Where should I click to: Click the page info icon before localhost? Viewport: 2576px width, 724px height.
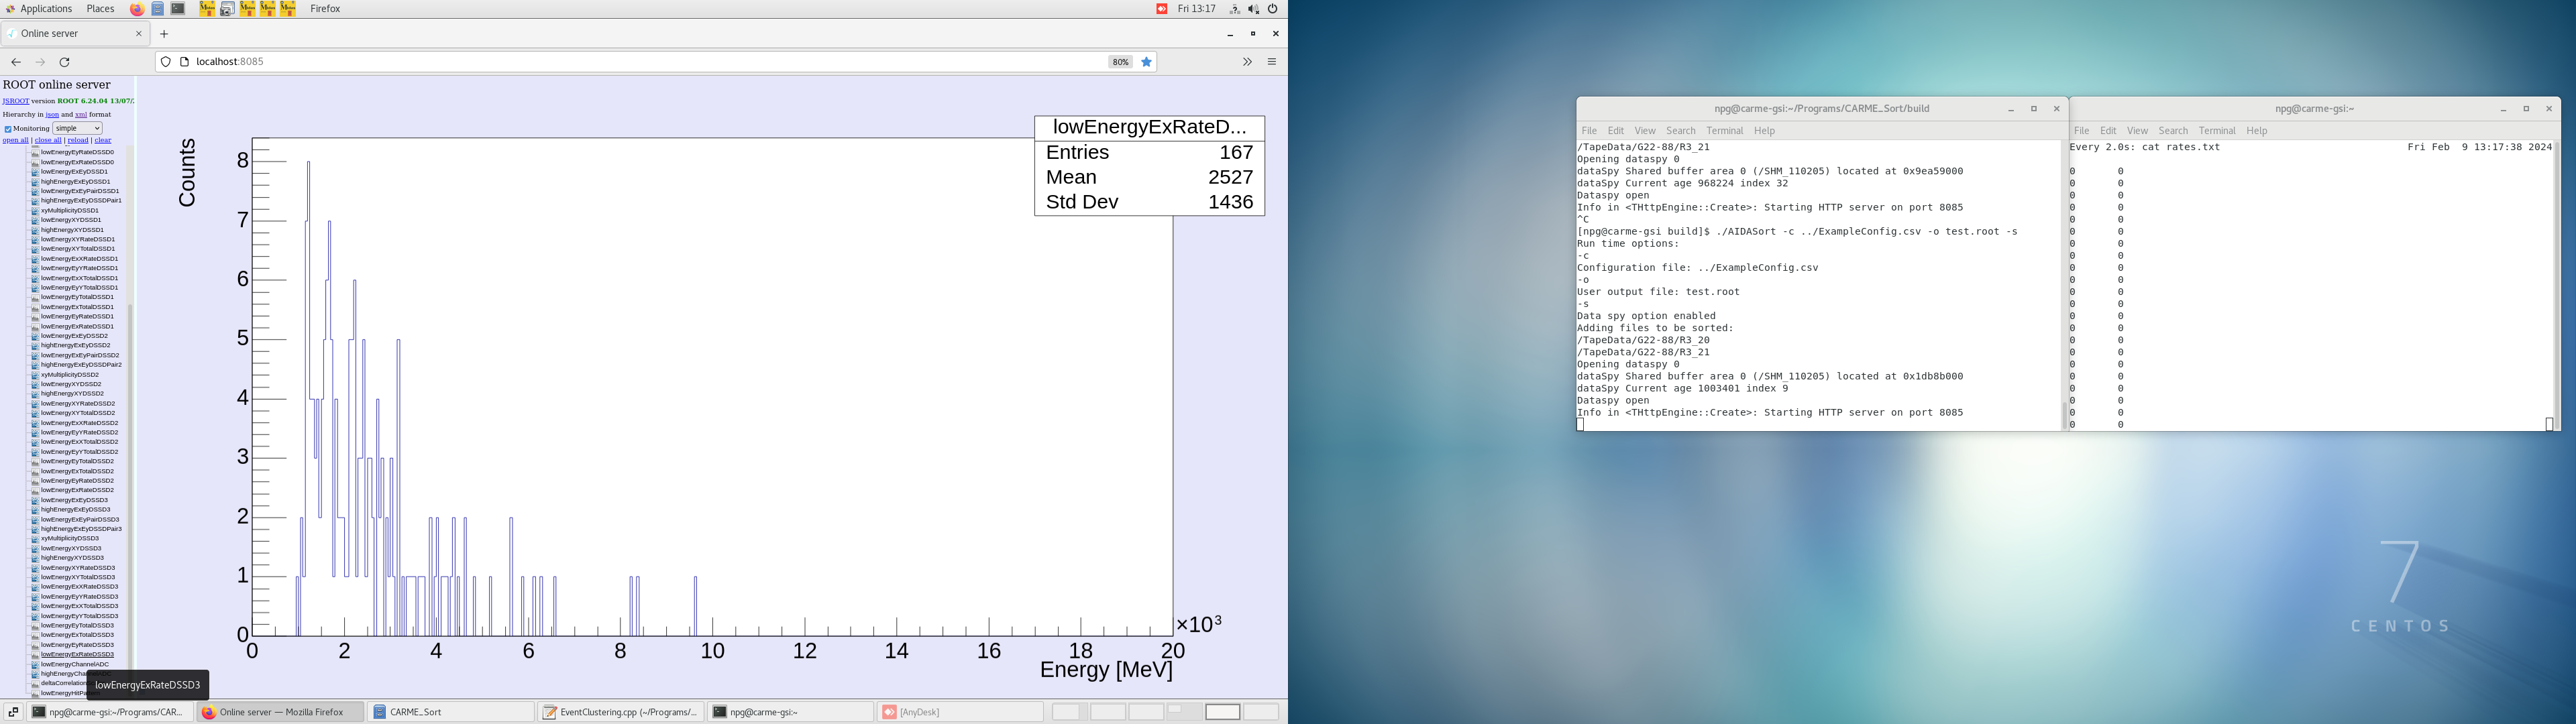pos(184,62)
